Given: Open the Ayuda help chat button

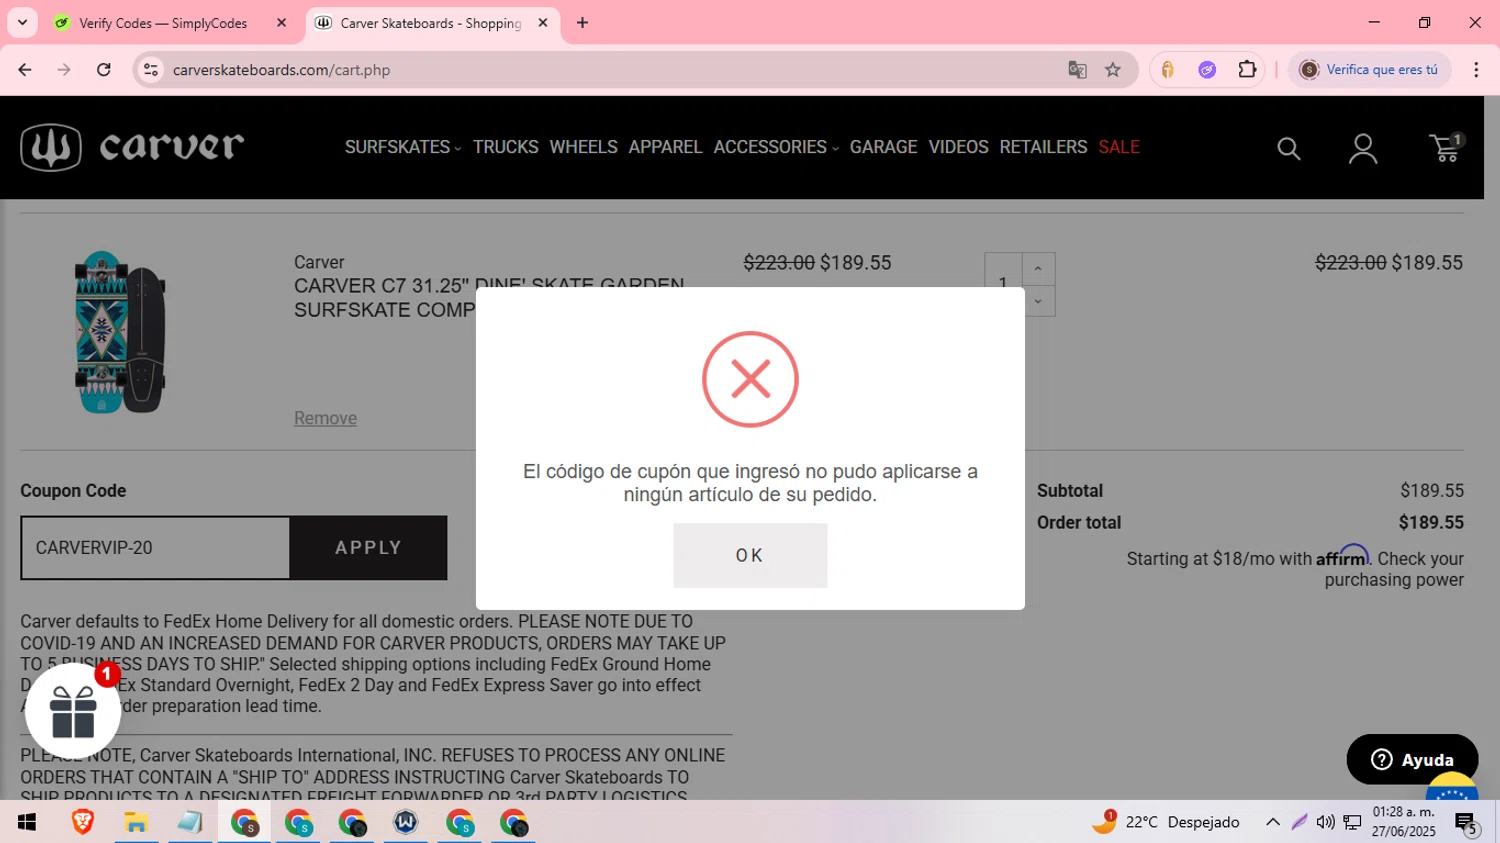Looking at the screenshot, I should point(1412,760).
